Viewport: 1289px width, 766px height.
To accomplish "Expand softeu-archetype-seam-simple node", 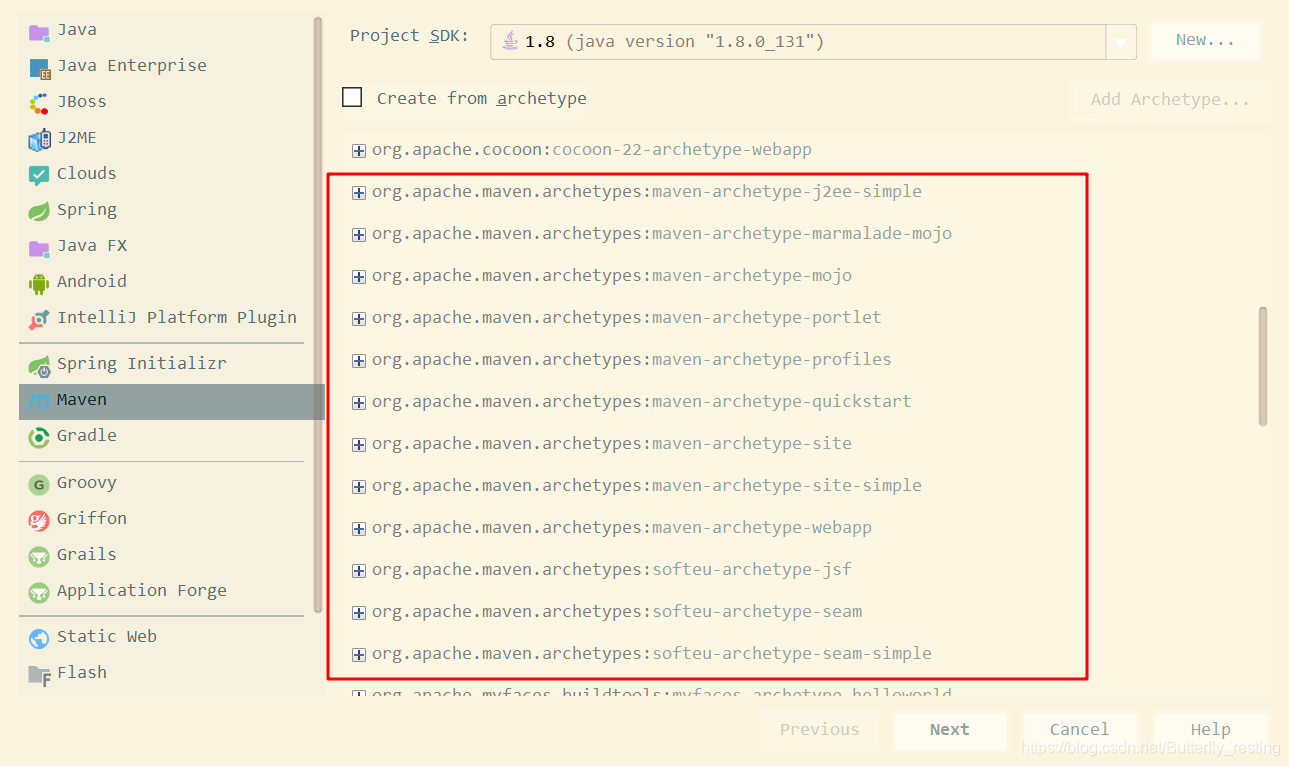I will [x=359, y=655].
